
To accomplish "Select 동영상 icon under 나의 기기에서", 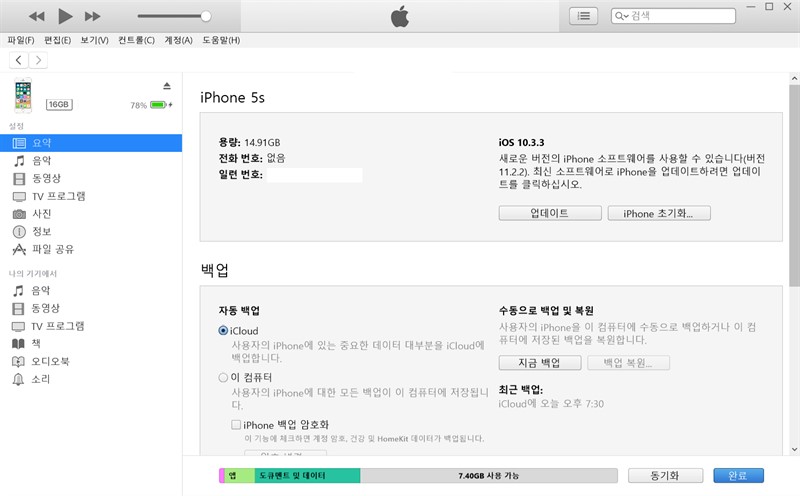I will (18, 308).
